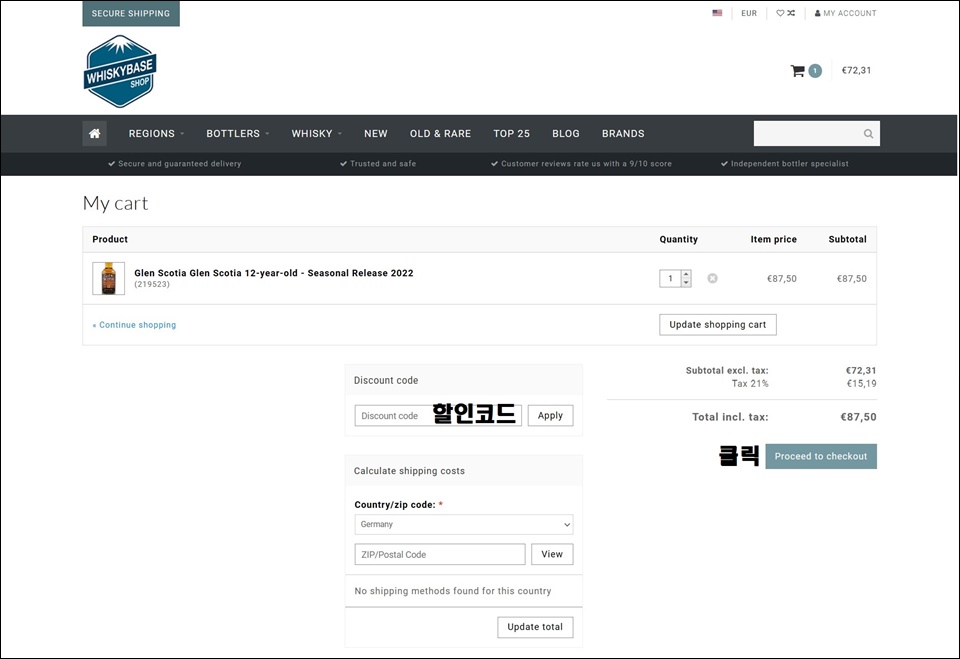The image size is (960, 659).
Task: Click the search magnifier icon
Action: [x=868, y=134]
